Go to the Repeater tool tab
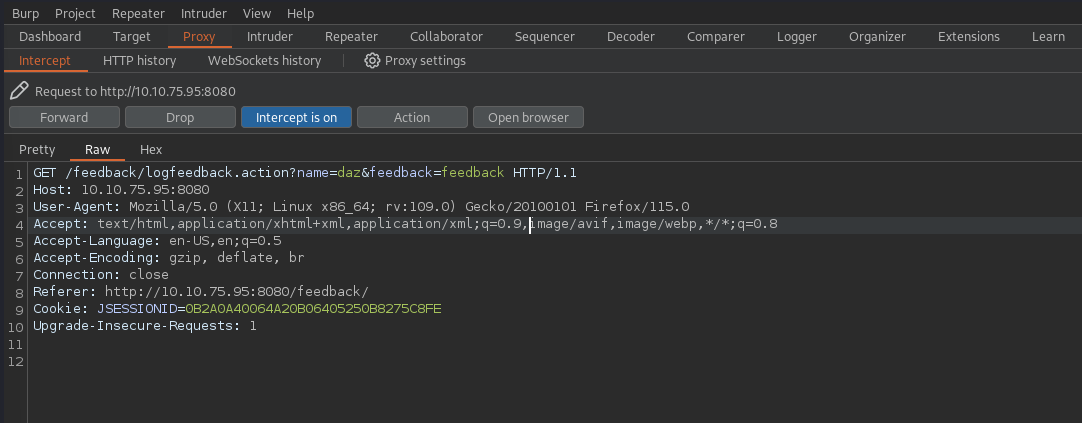The image size is (1082, 423). point(351,37)
